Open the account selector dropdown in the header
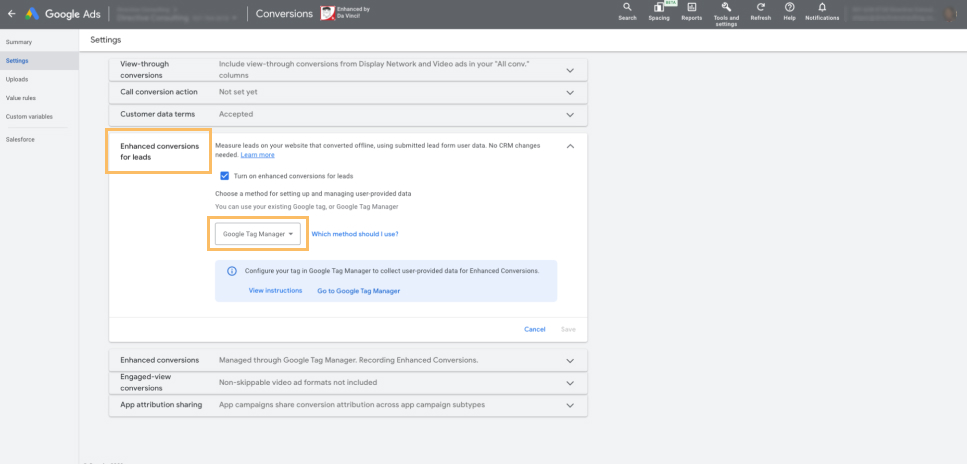This screenshot has width=967, height=464. click(x=176, y=14)
